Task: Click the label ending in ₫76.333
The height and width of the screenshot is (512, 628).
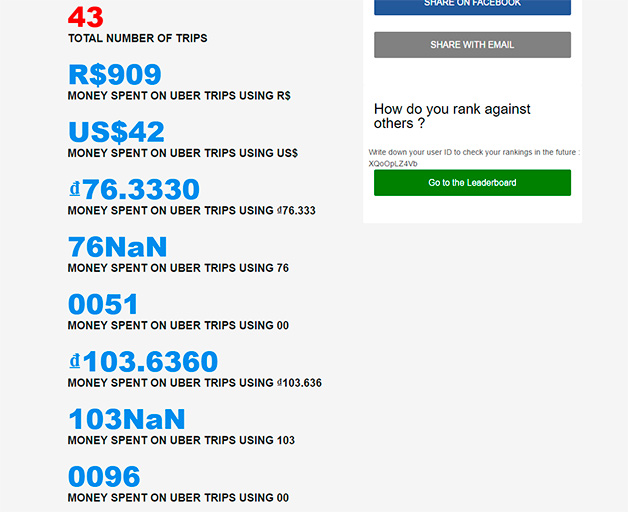Action: (x=191, y=211)
